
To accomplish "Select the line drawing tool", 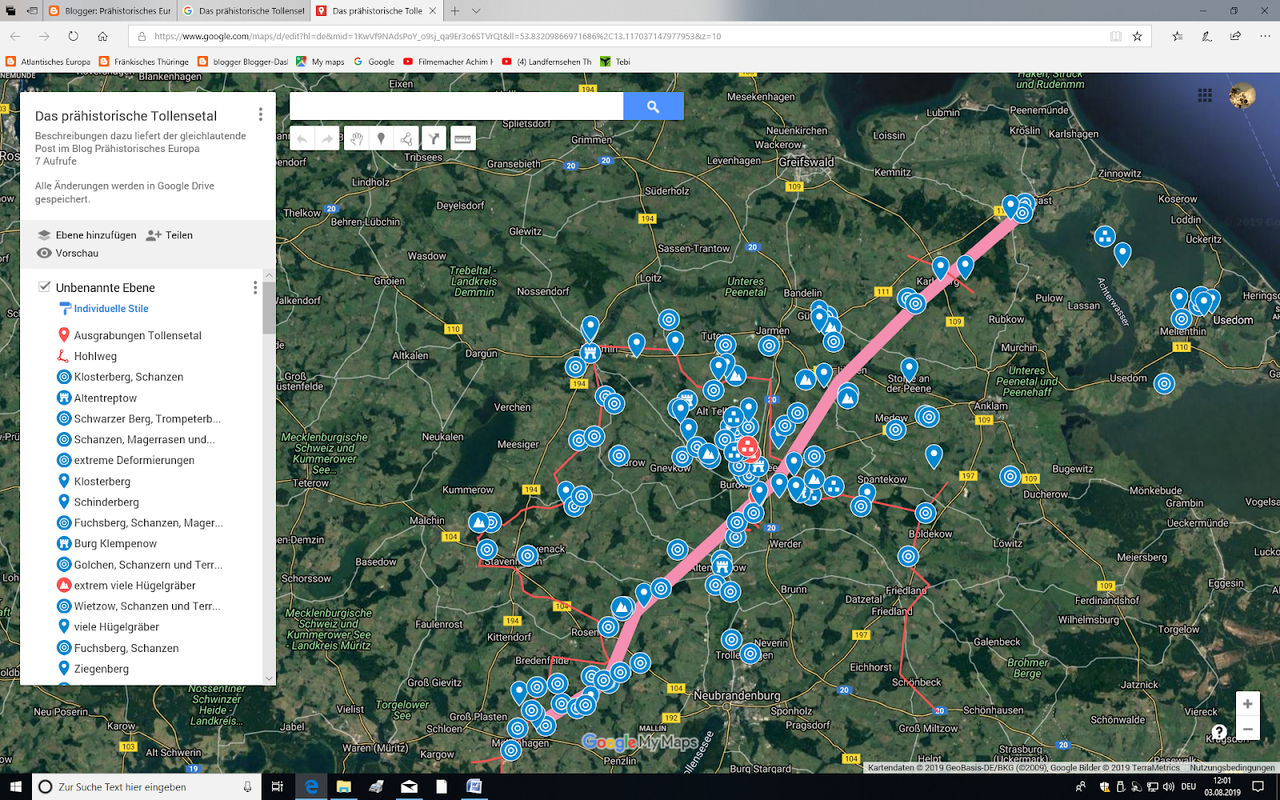I will [407, 138].
